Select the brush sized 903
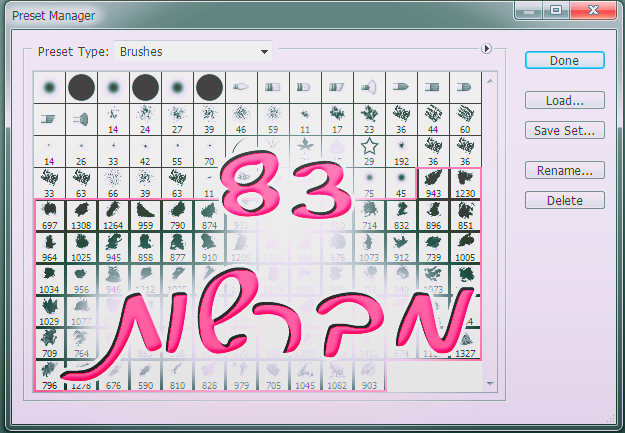625x433 pixels. pos(369,376)
